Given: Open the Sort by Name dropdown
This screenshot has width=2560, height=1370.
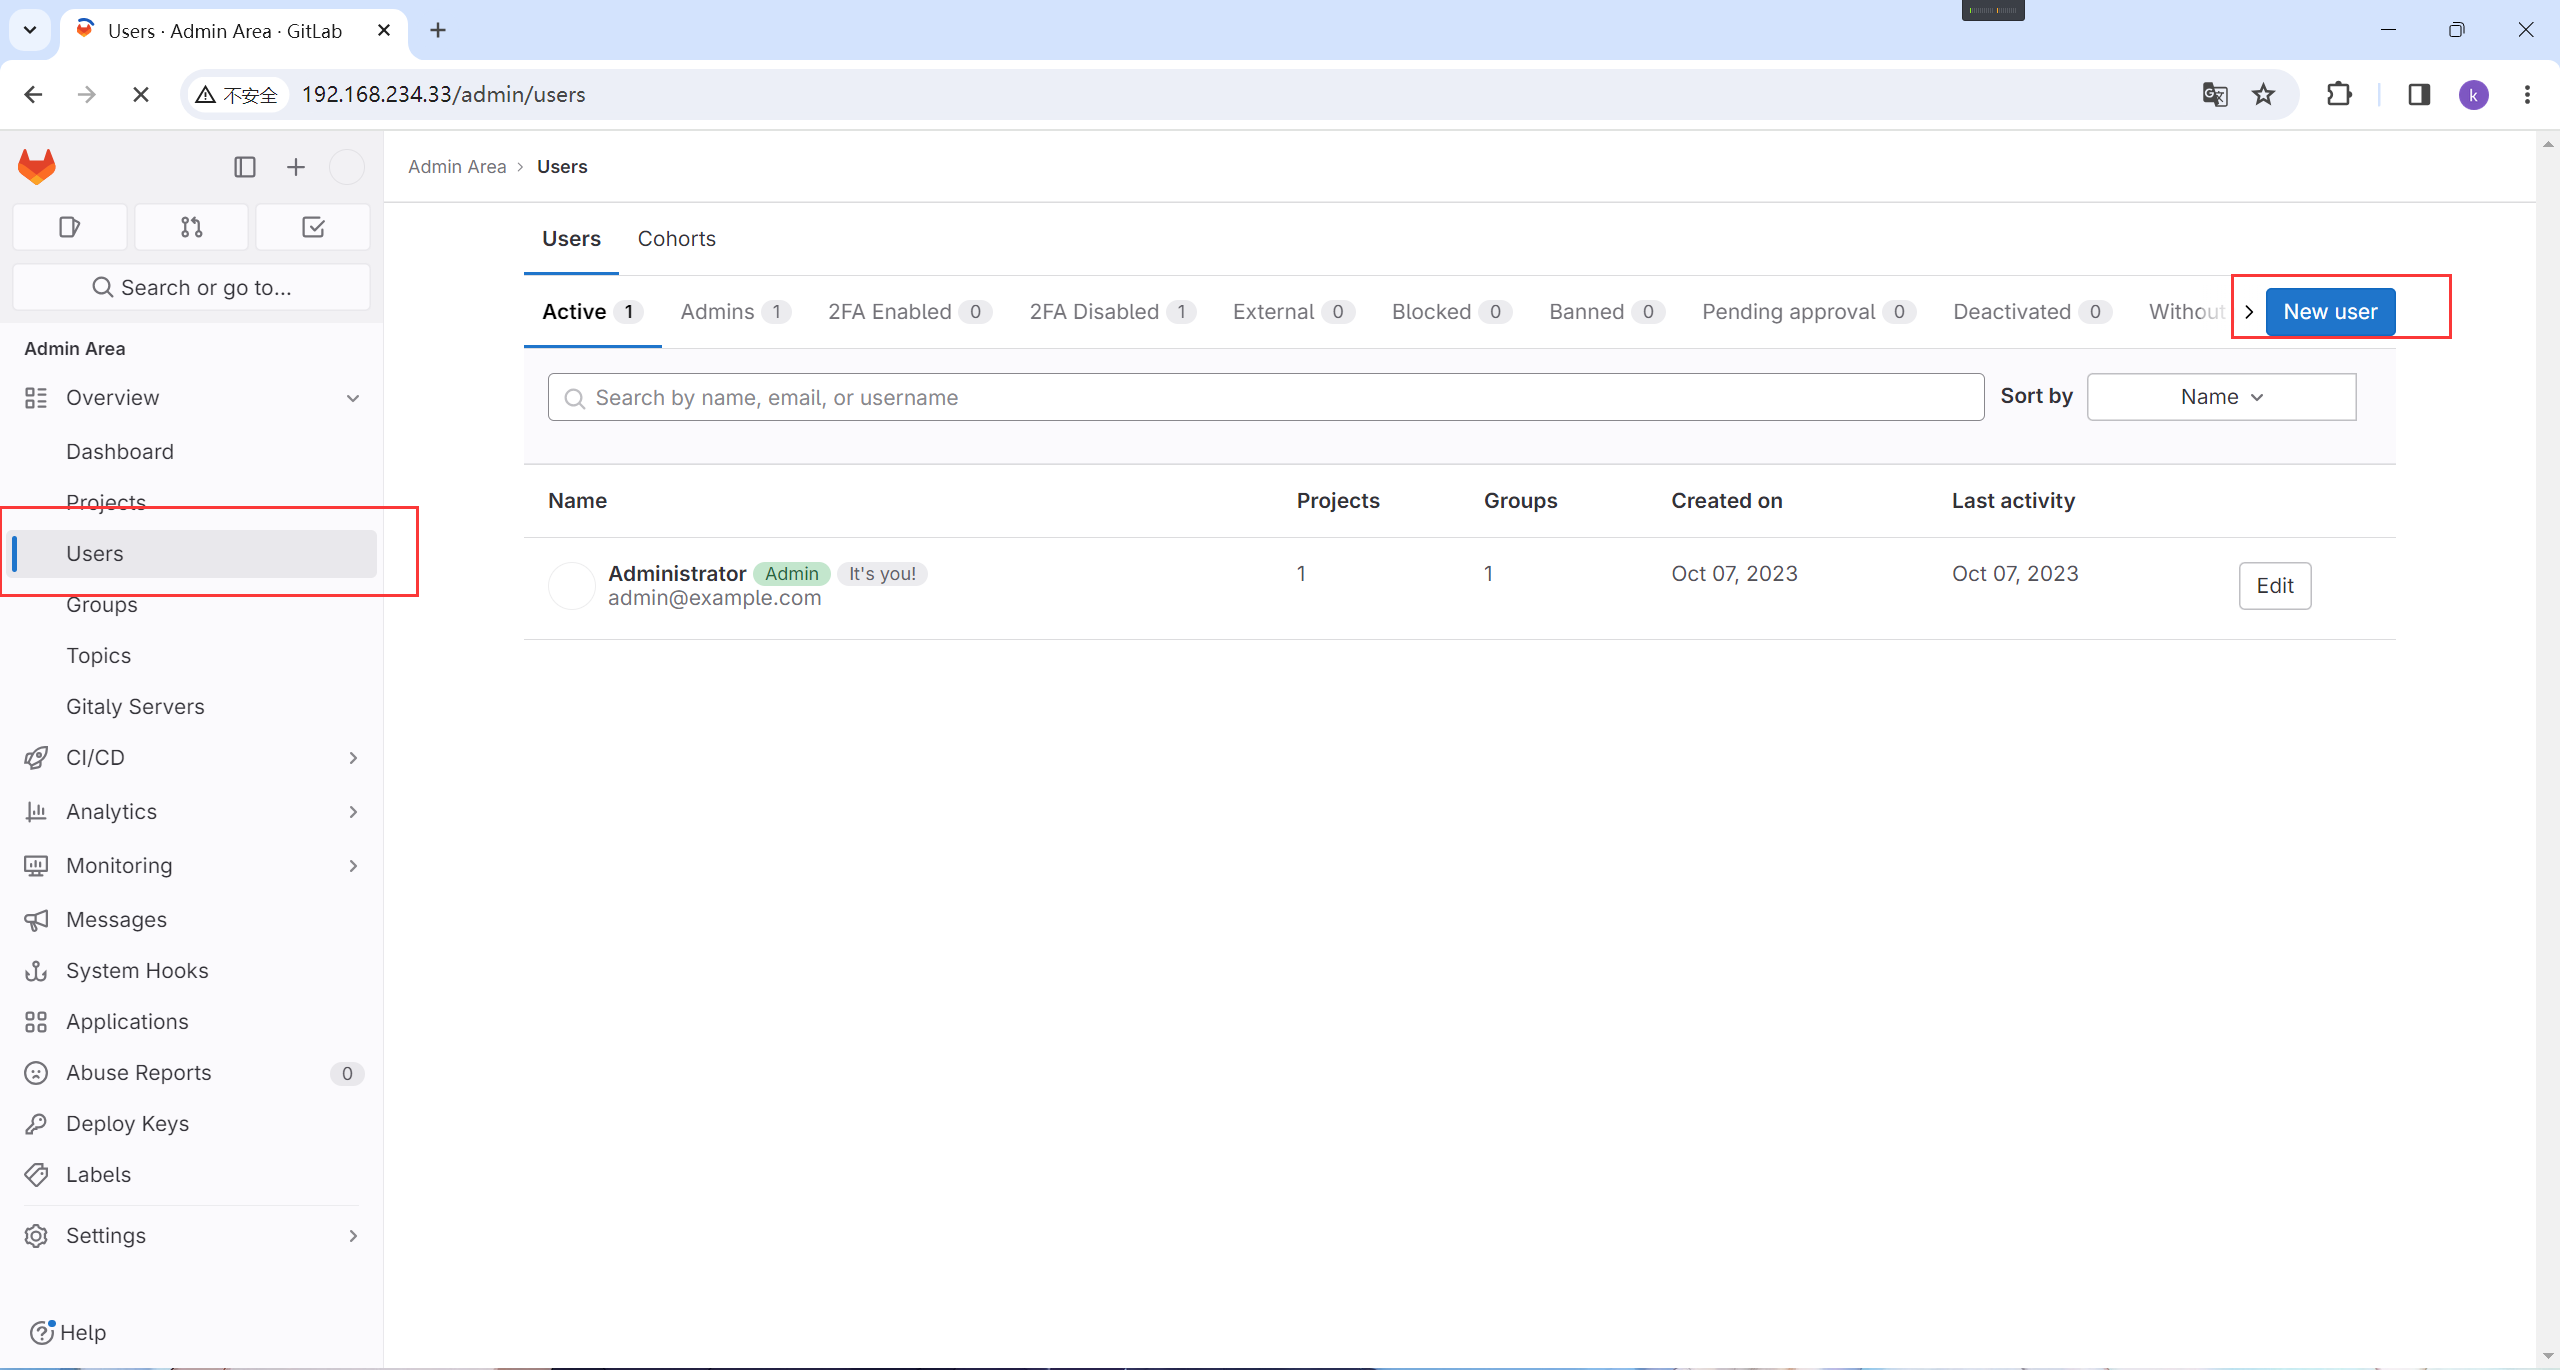Looking at the screenshot, I should pyautogui.click(x=2221, y=397).
